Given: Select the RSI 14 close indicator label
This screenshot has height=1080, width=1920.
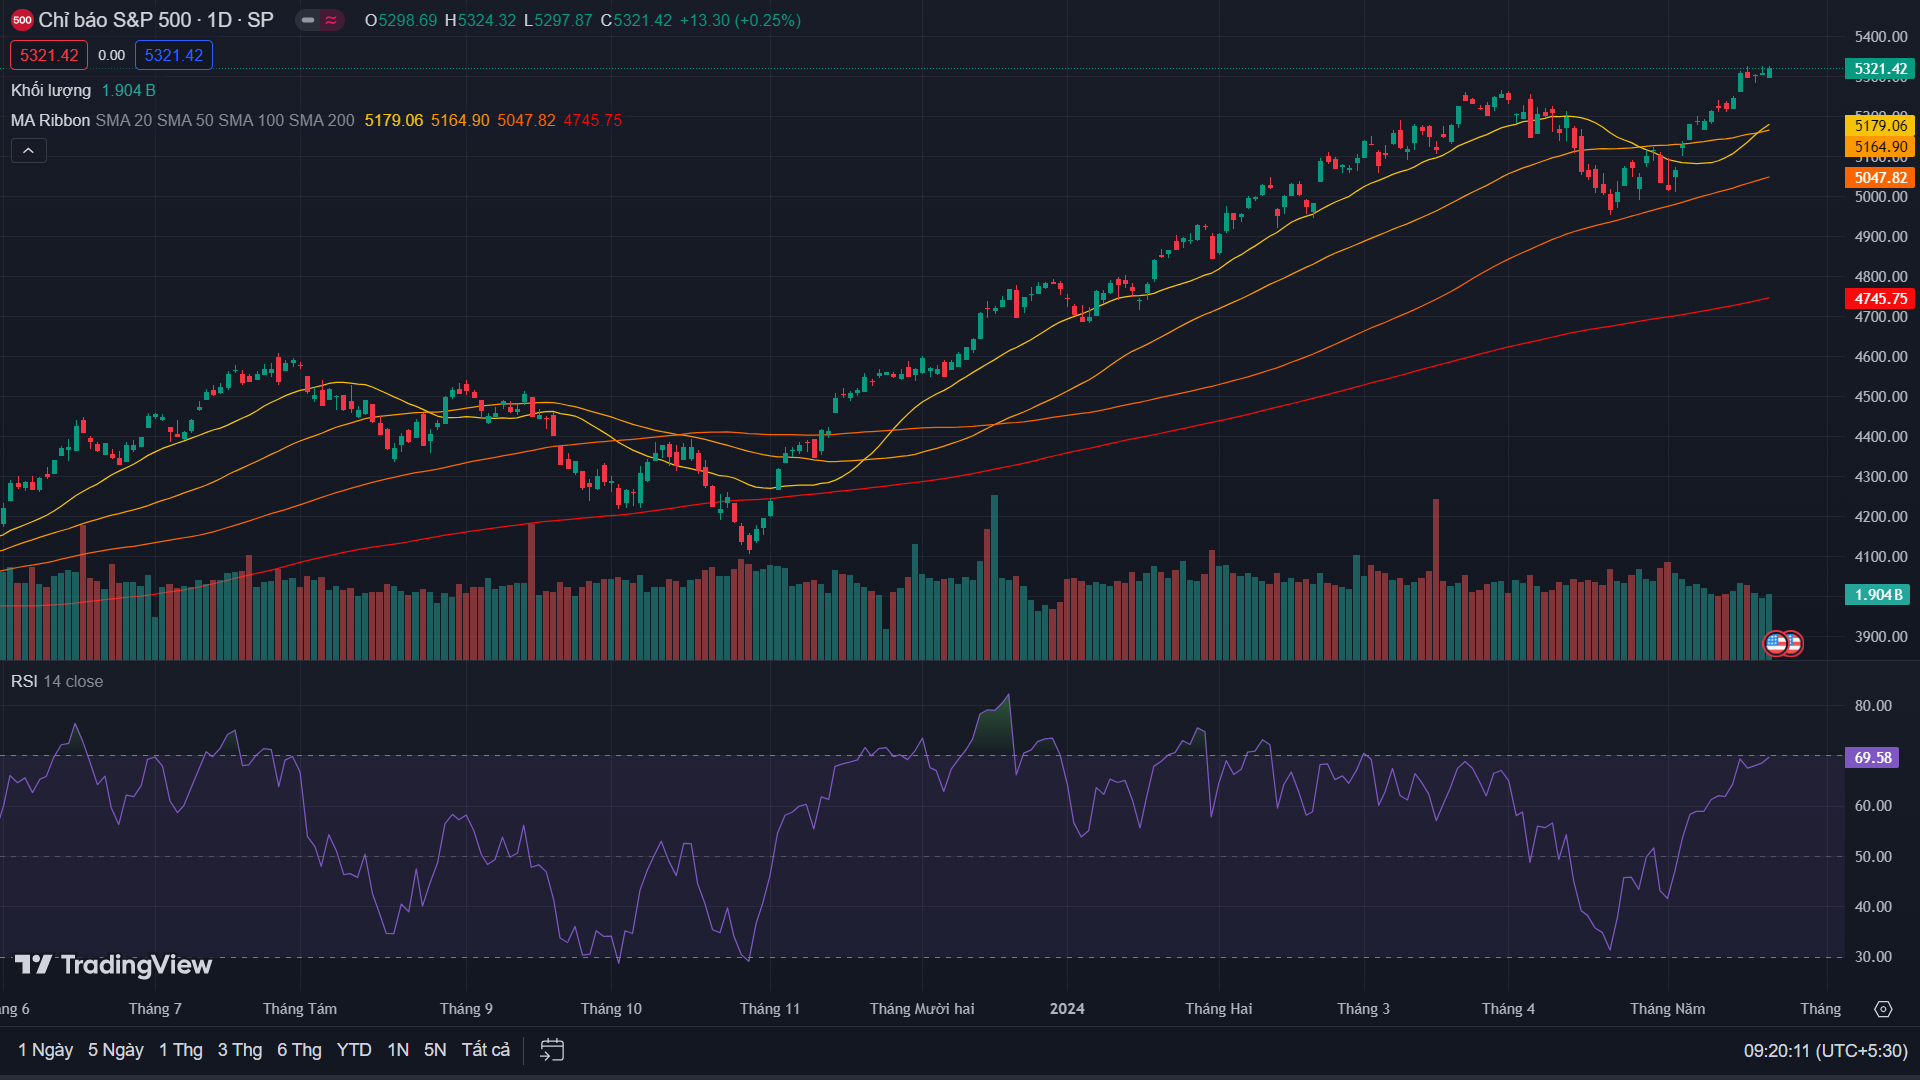Looking at the screenshot, I should 57,681.
